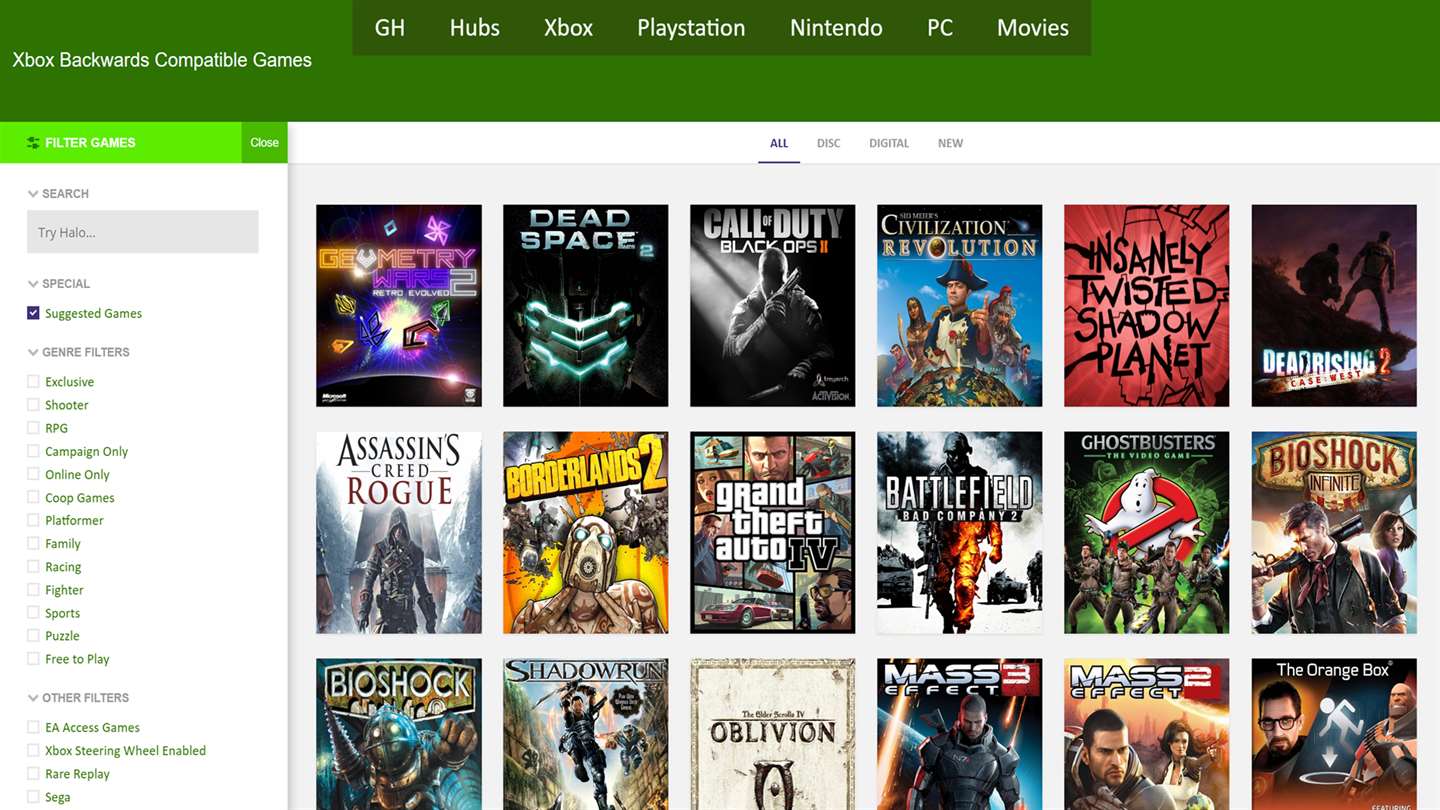Go to the Xbox section

pos(568,28)
